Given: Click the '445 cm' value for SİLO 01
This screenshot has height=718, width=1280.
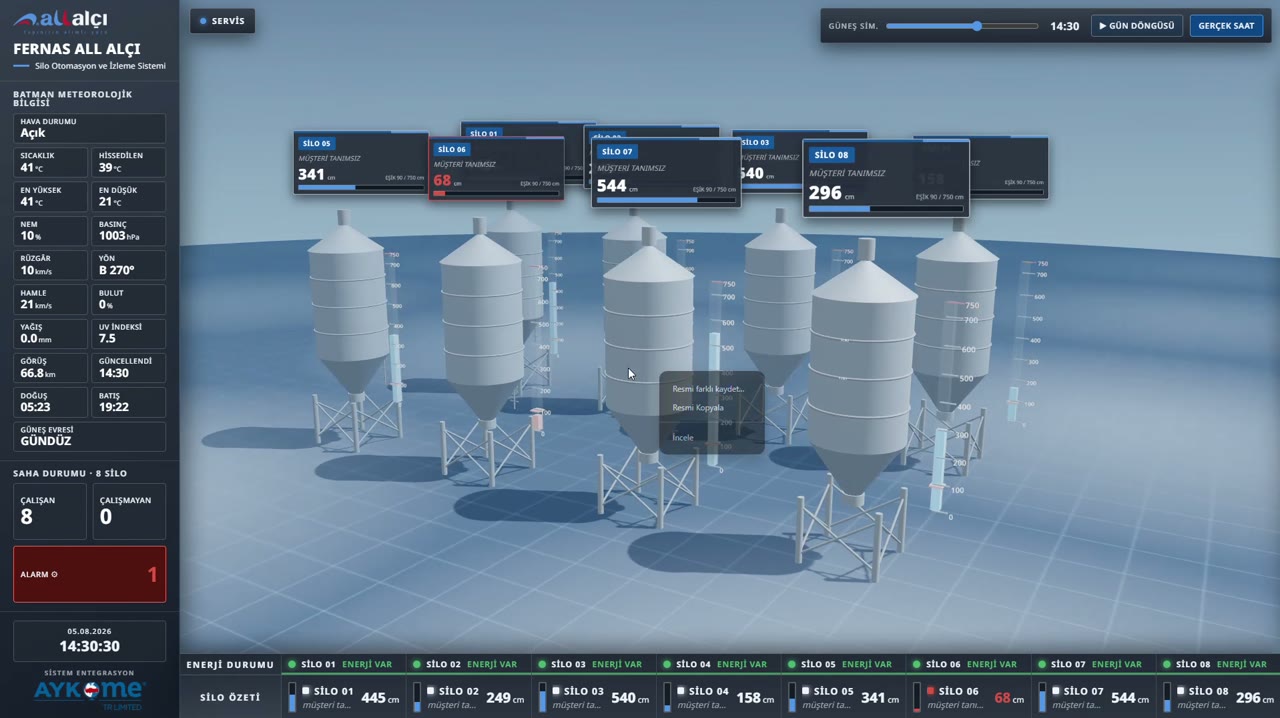Looking at the screenshot, I should tap(380, 698).
